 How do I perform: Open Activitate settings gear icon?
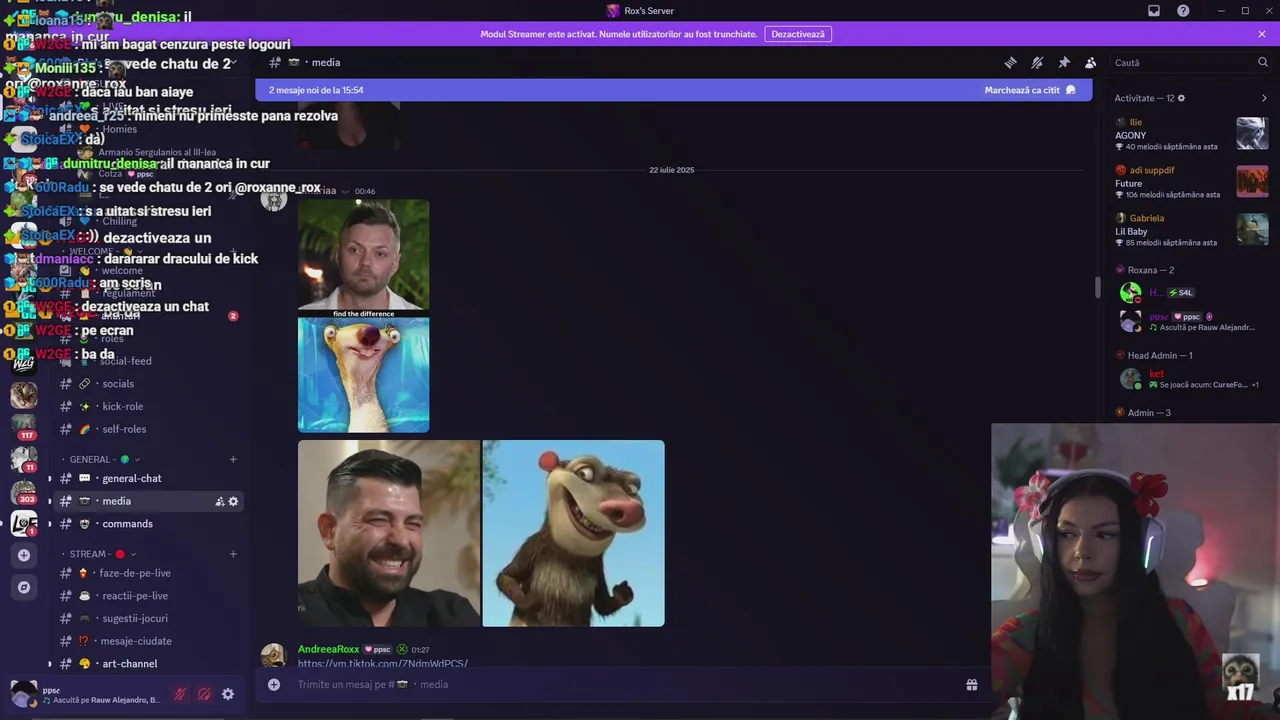(x=1181, y=98)
